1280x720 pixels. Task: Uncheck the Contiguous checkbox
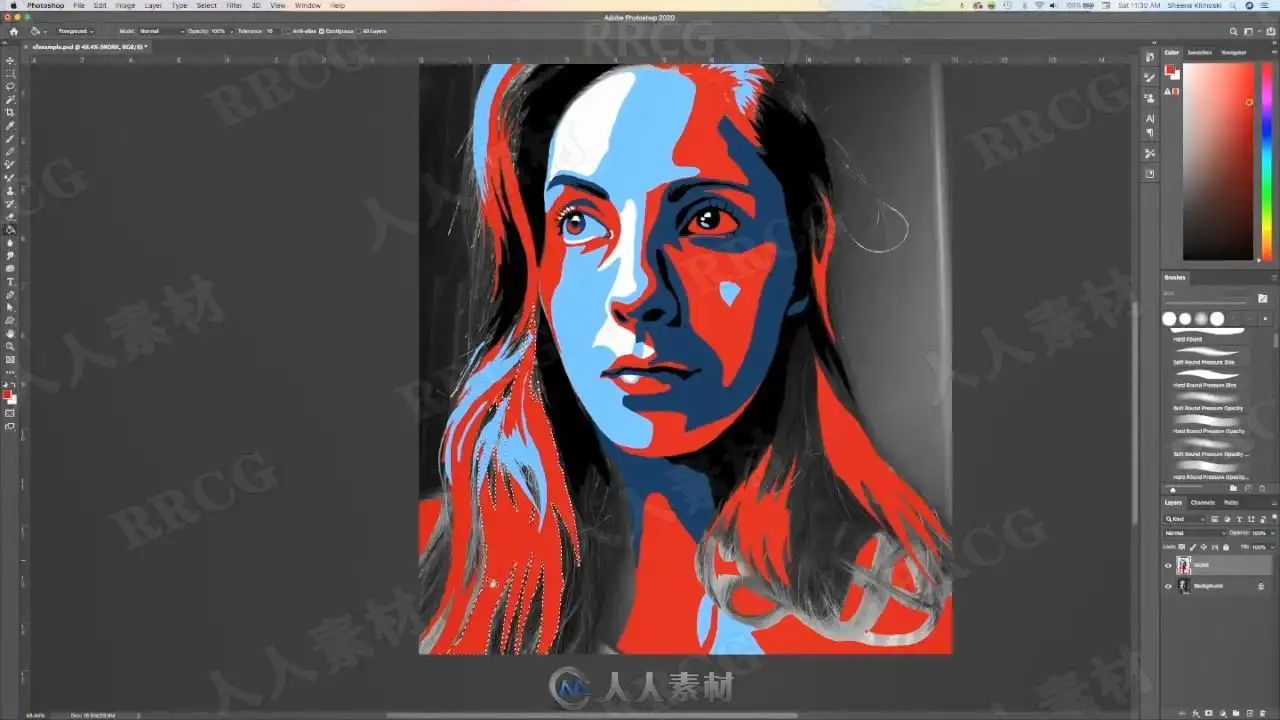[x=322, y=31]
